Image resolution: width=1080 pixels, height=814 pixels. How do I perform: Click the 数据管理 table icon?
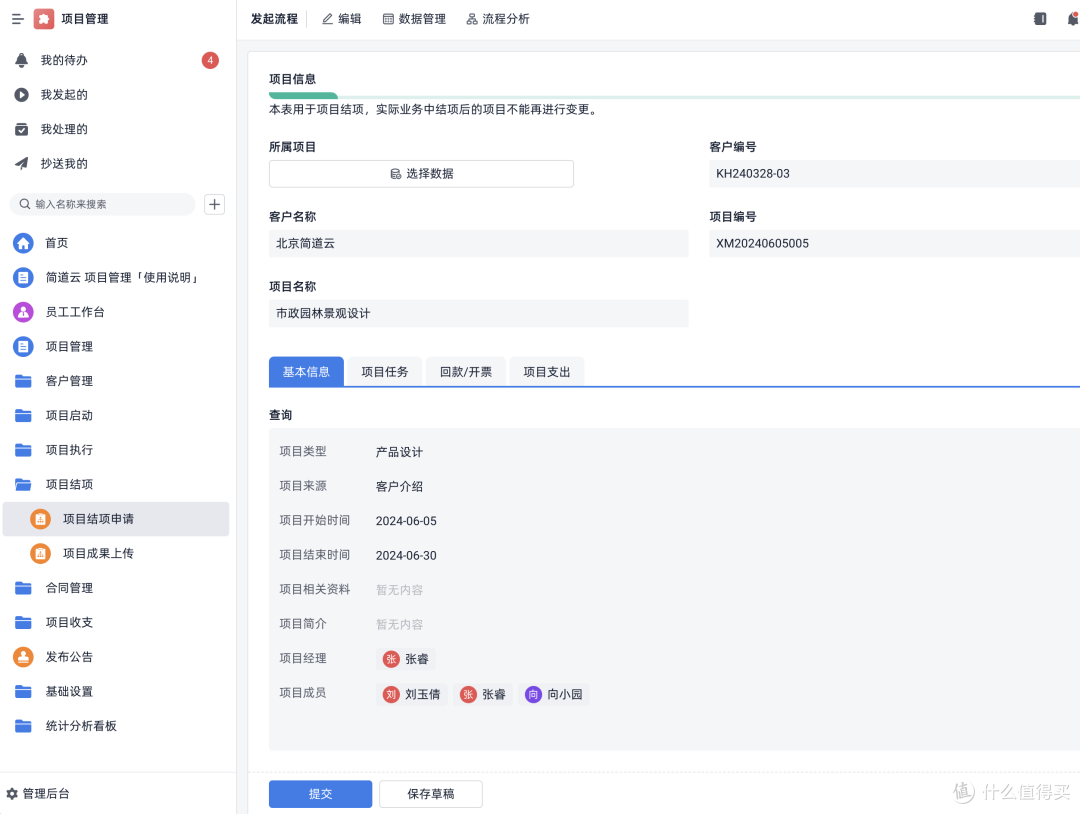[388, 19]
